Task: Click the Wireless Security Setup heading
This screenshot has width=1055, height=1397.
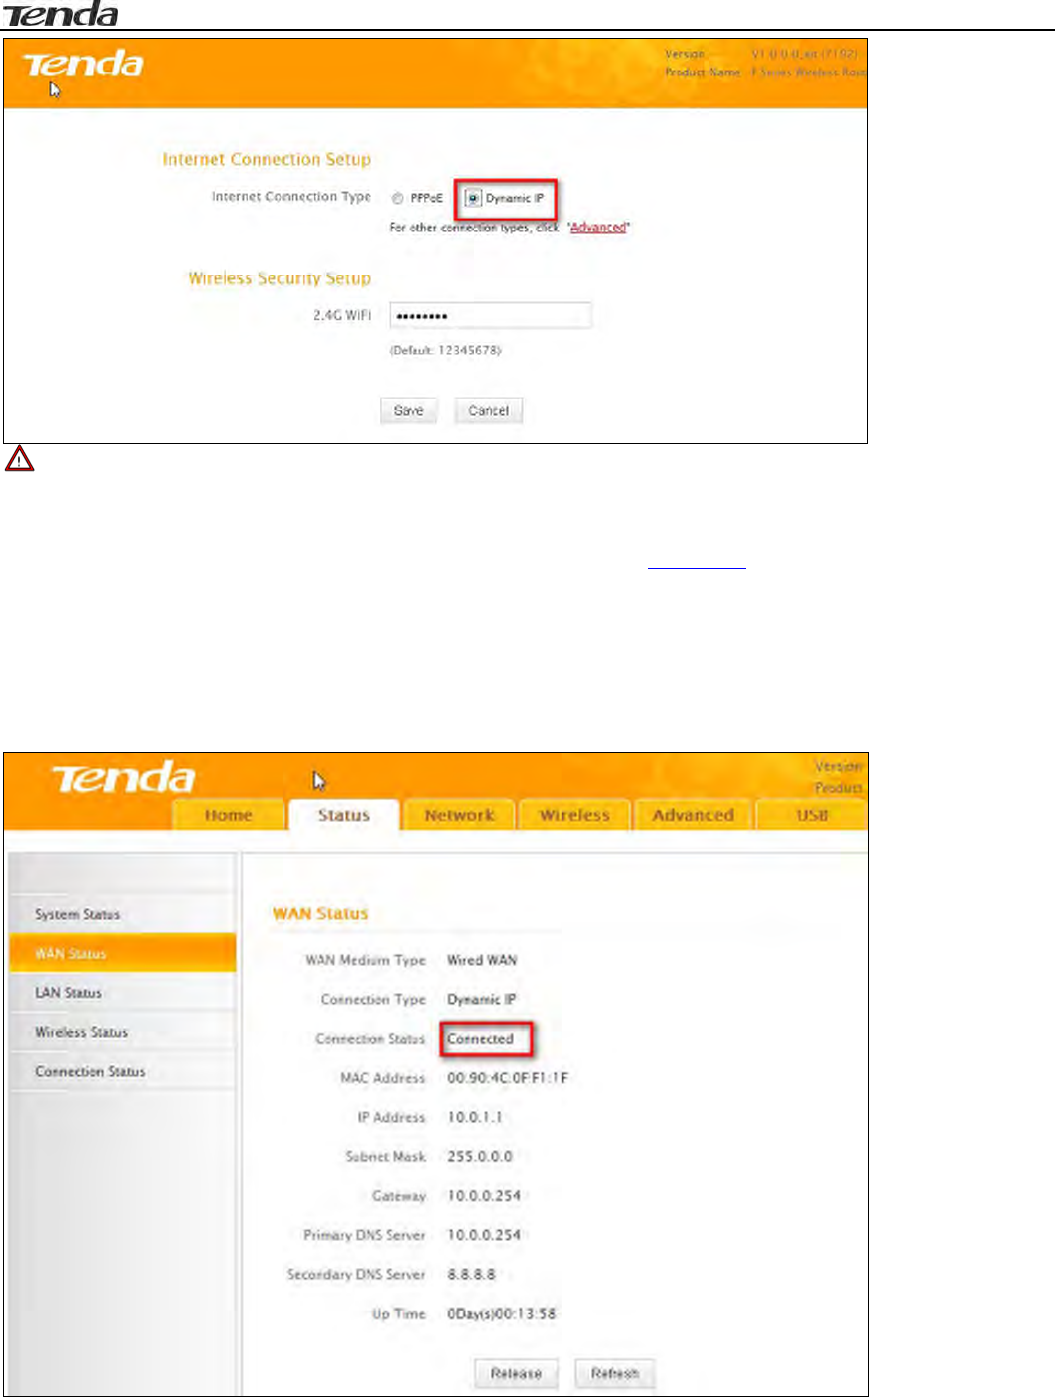Action: [279, 278]
